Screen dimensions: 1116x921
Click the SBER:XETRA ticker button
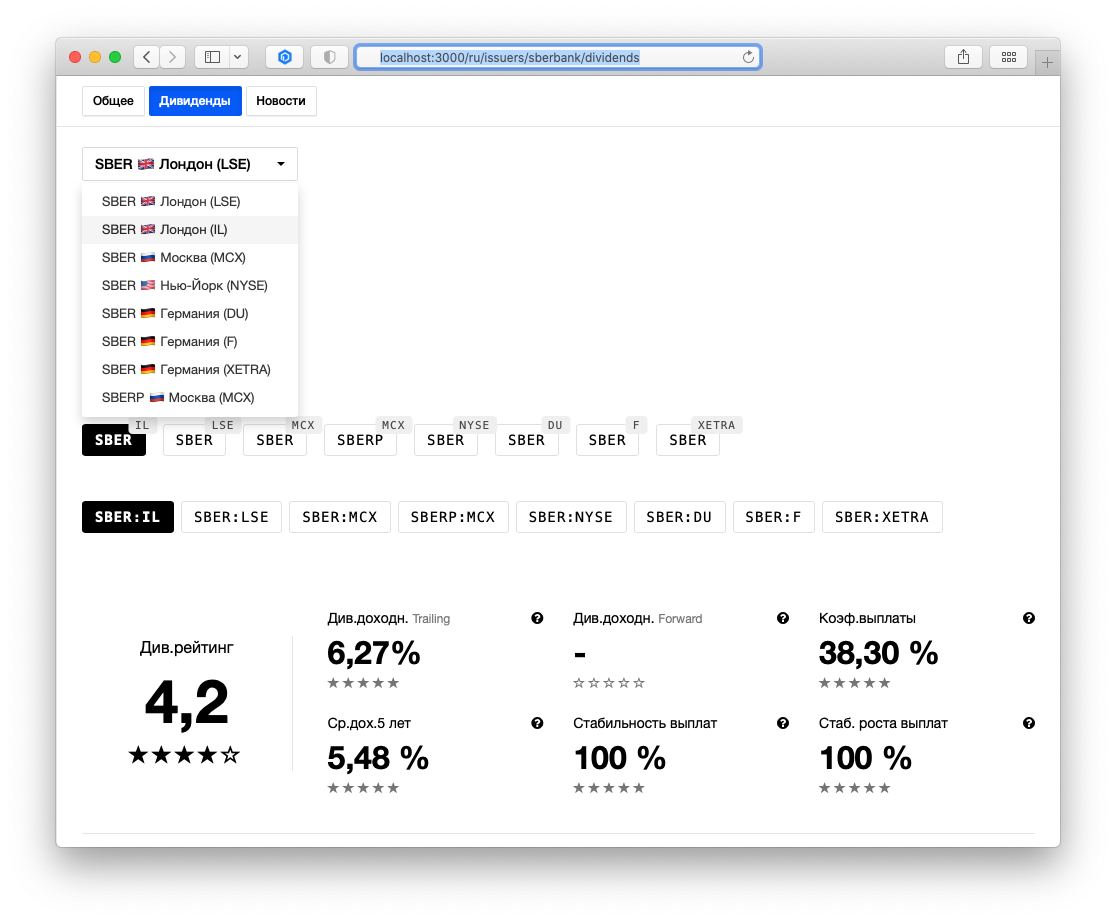point(882,517)
